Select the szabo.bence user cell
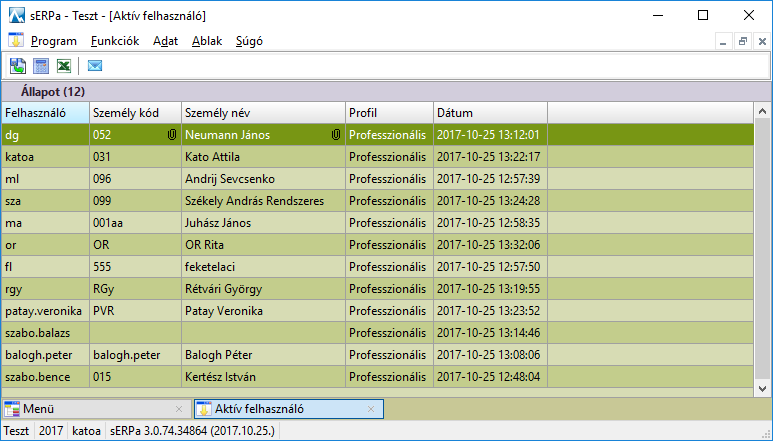This screenshot has width=773, height=441. pyautogui.click(x=45, y=377)
